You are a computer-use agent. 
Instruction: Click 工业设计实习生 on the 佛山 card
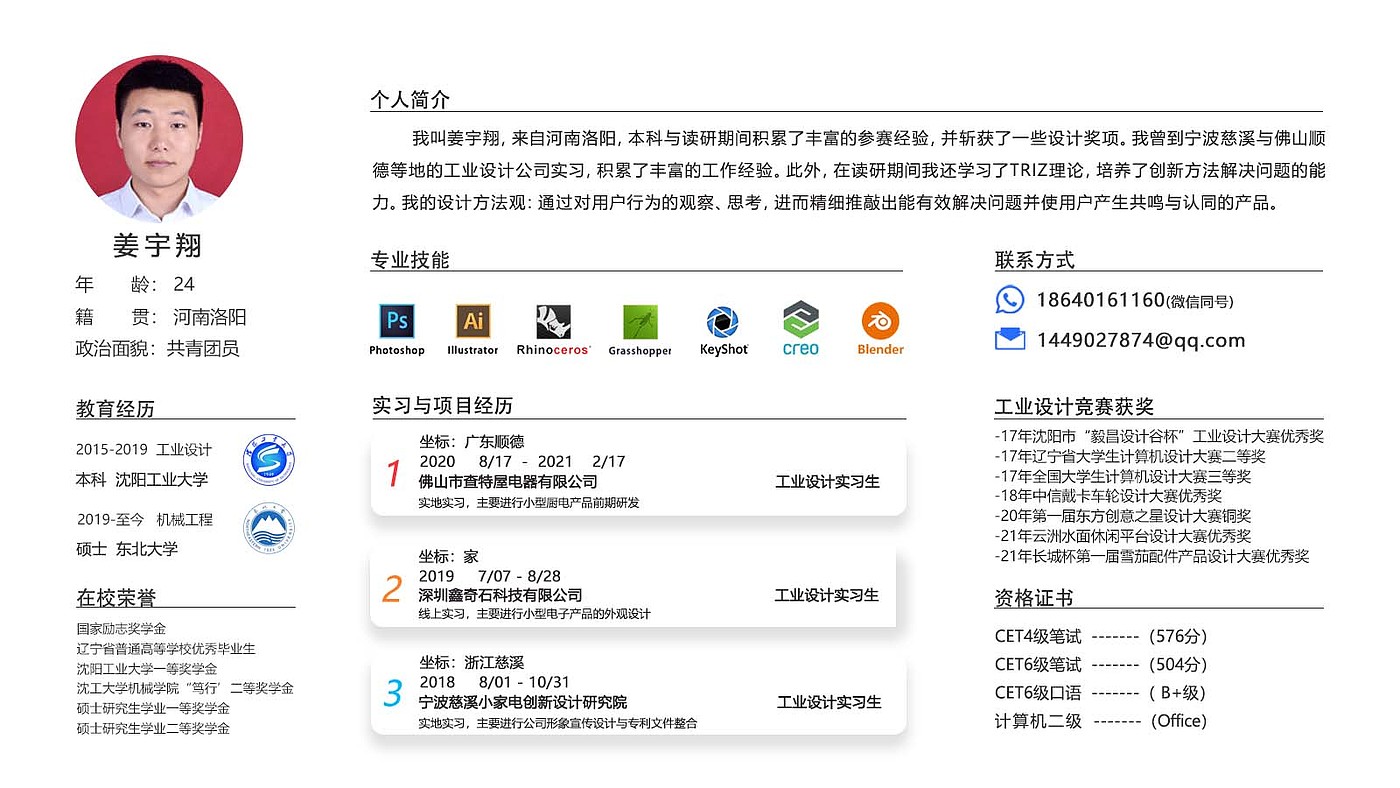click(x=828, y=482)
